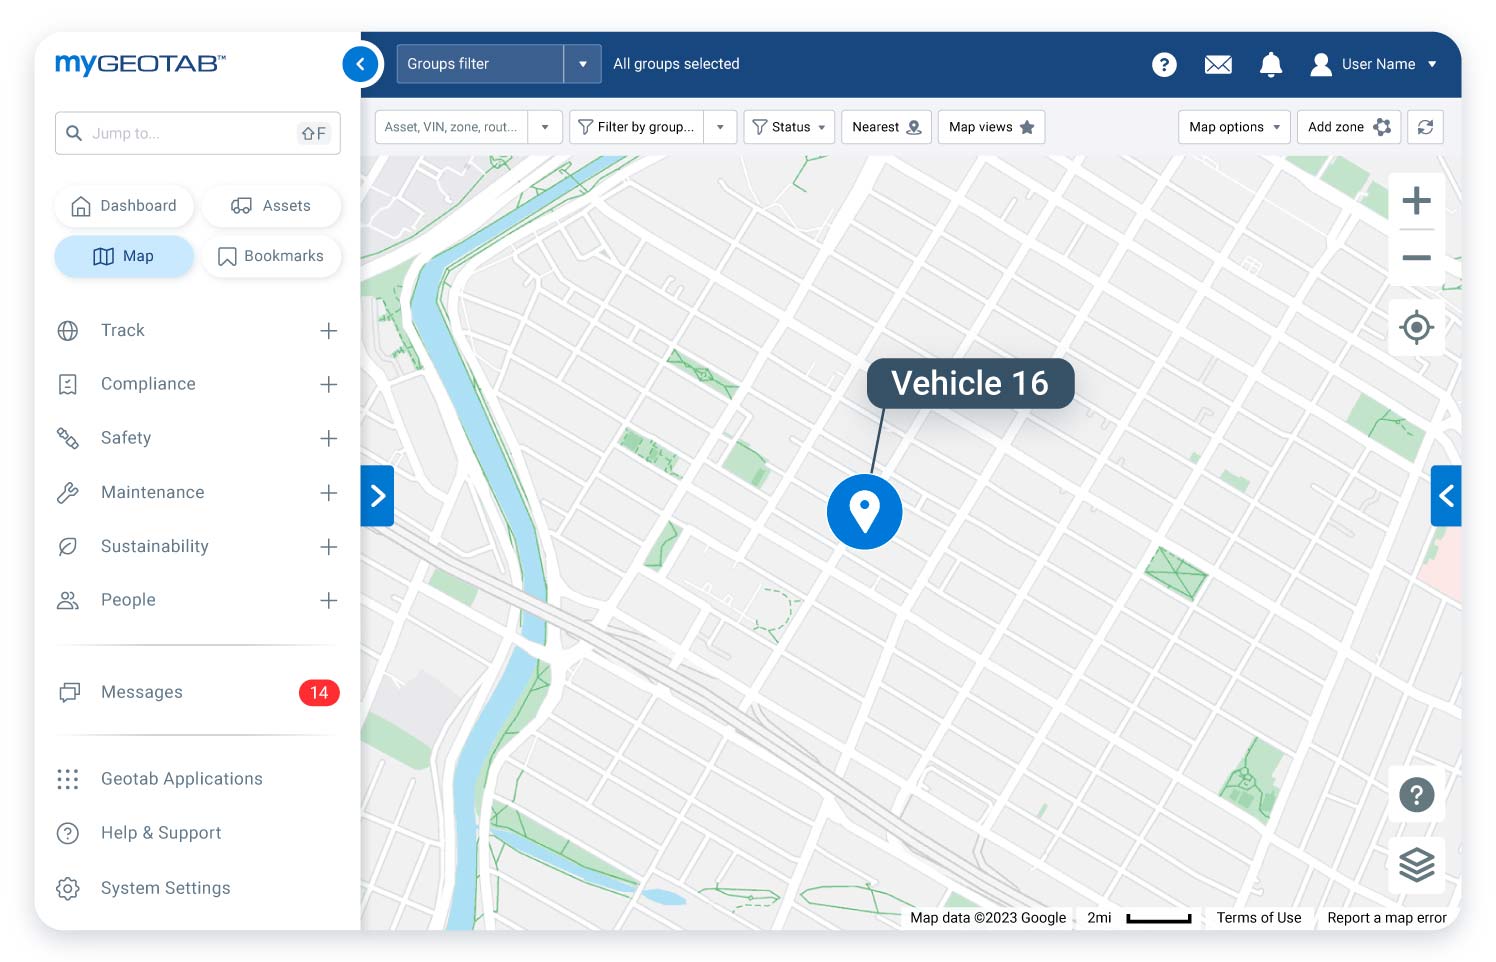The width and height of the screenshot is (1496, 962).
Task: Expand the Track section
Action: (329, 331)
